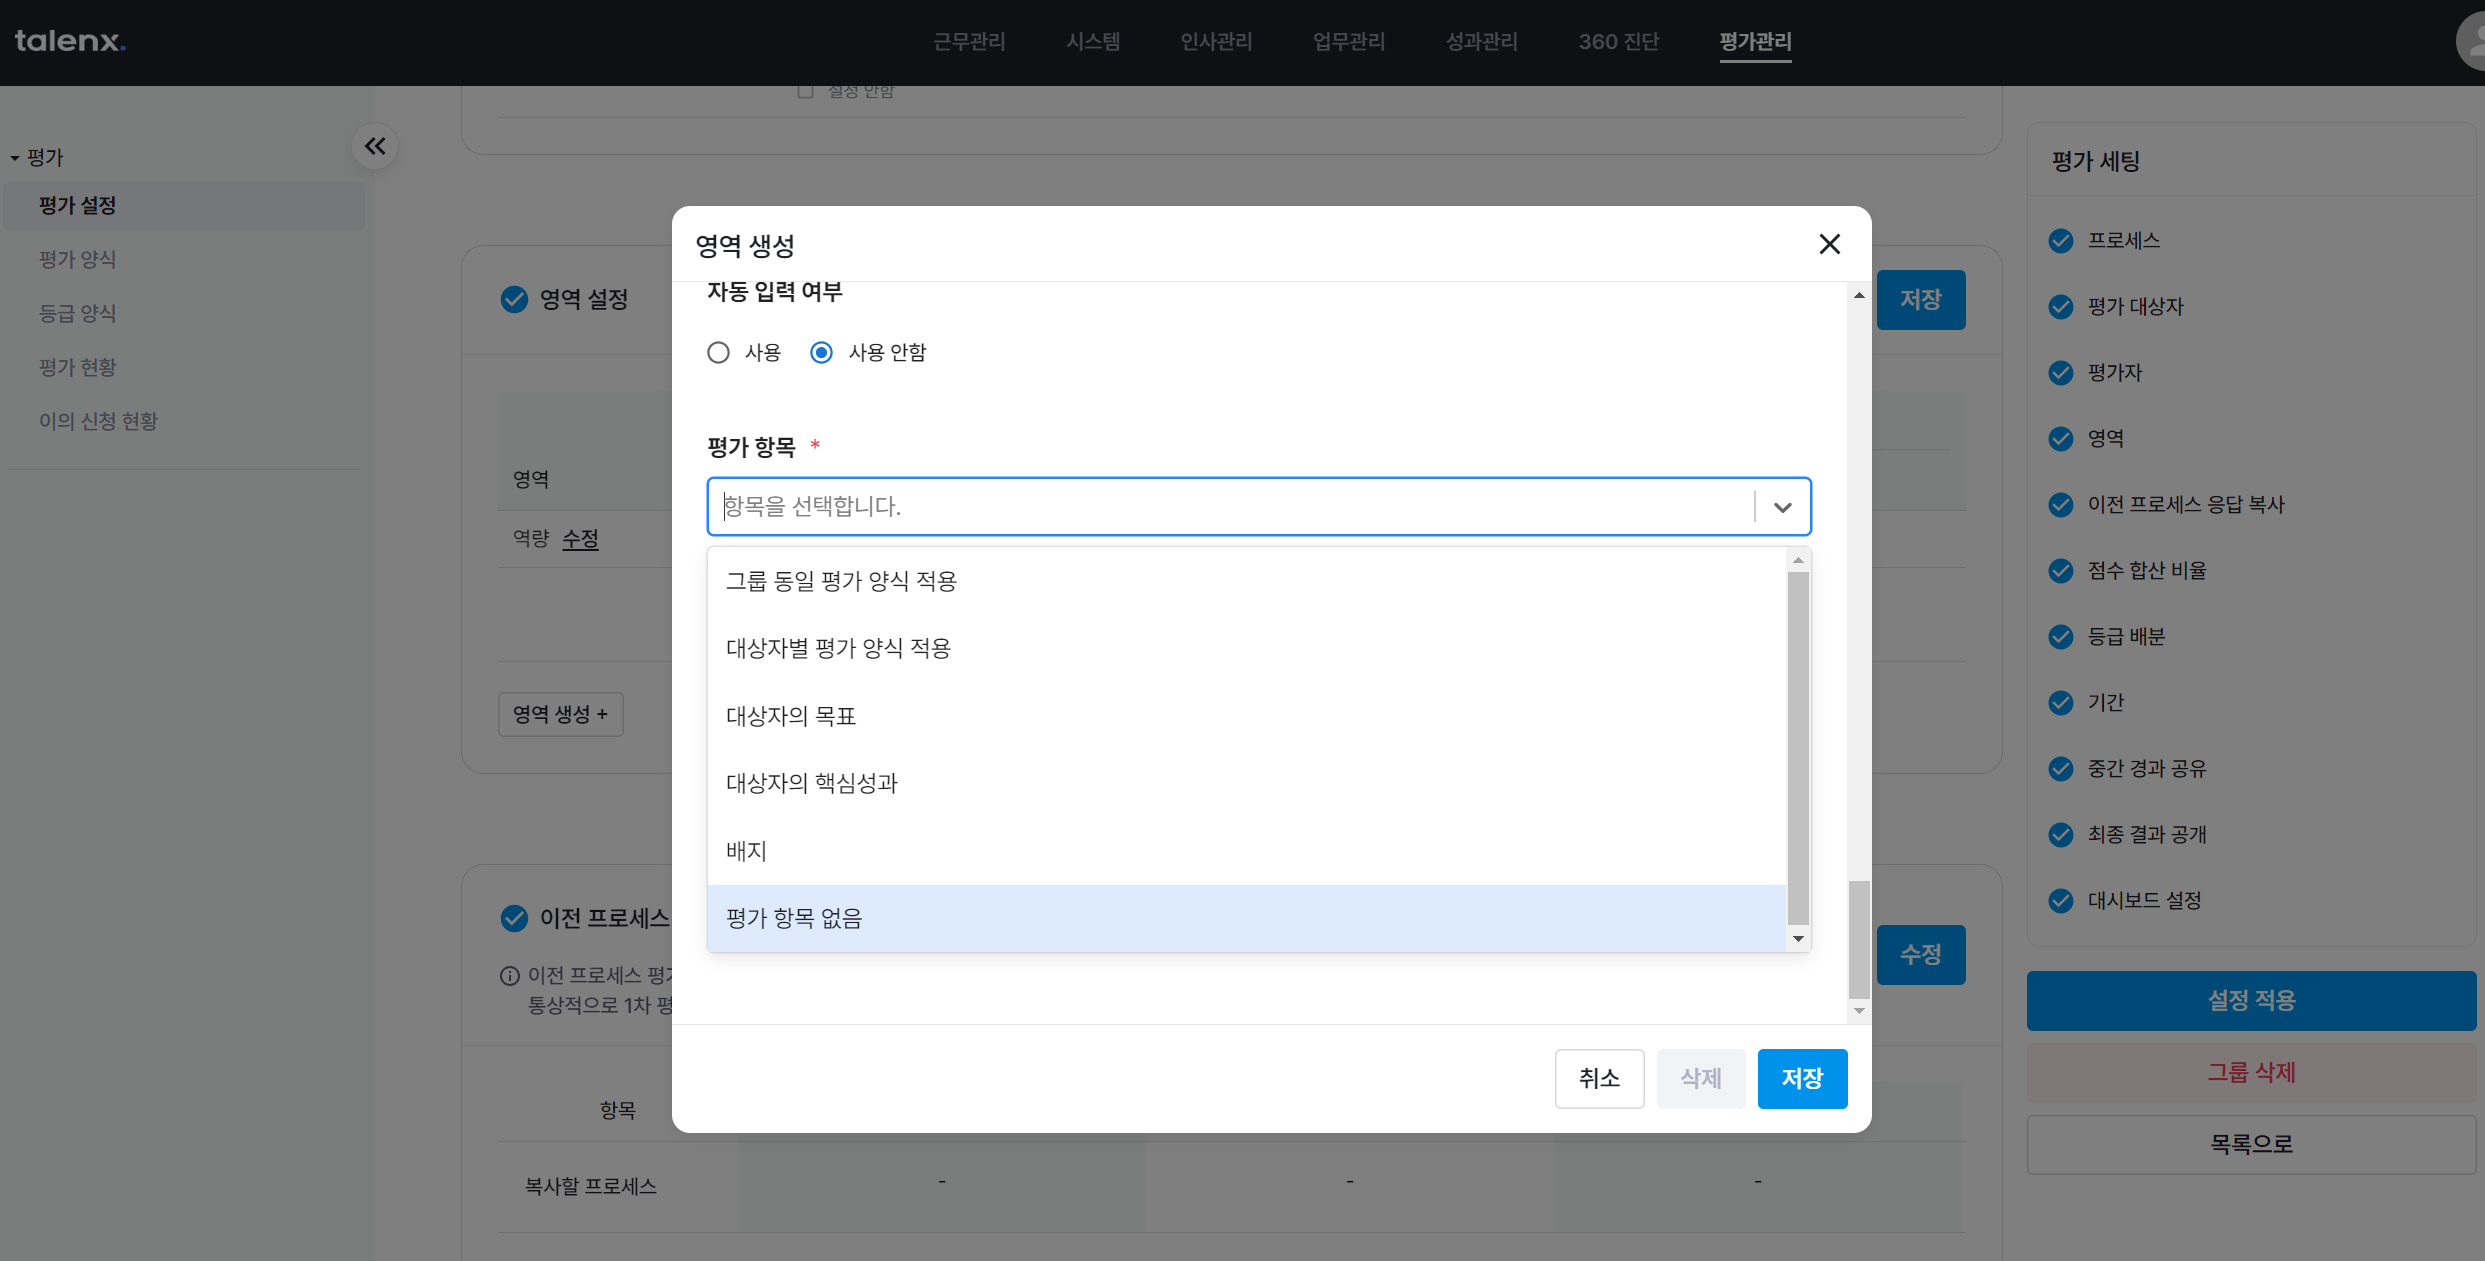Click blue 저장 button in dialog
The width and height of the screenshot is (2485, 1261).
point(1802,1078)
